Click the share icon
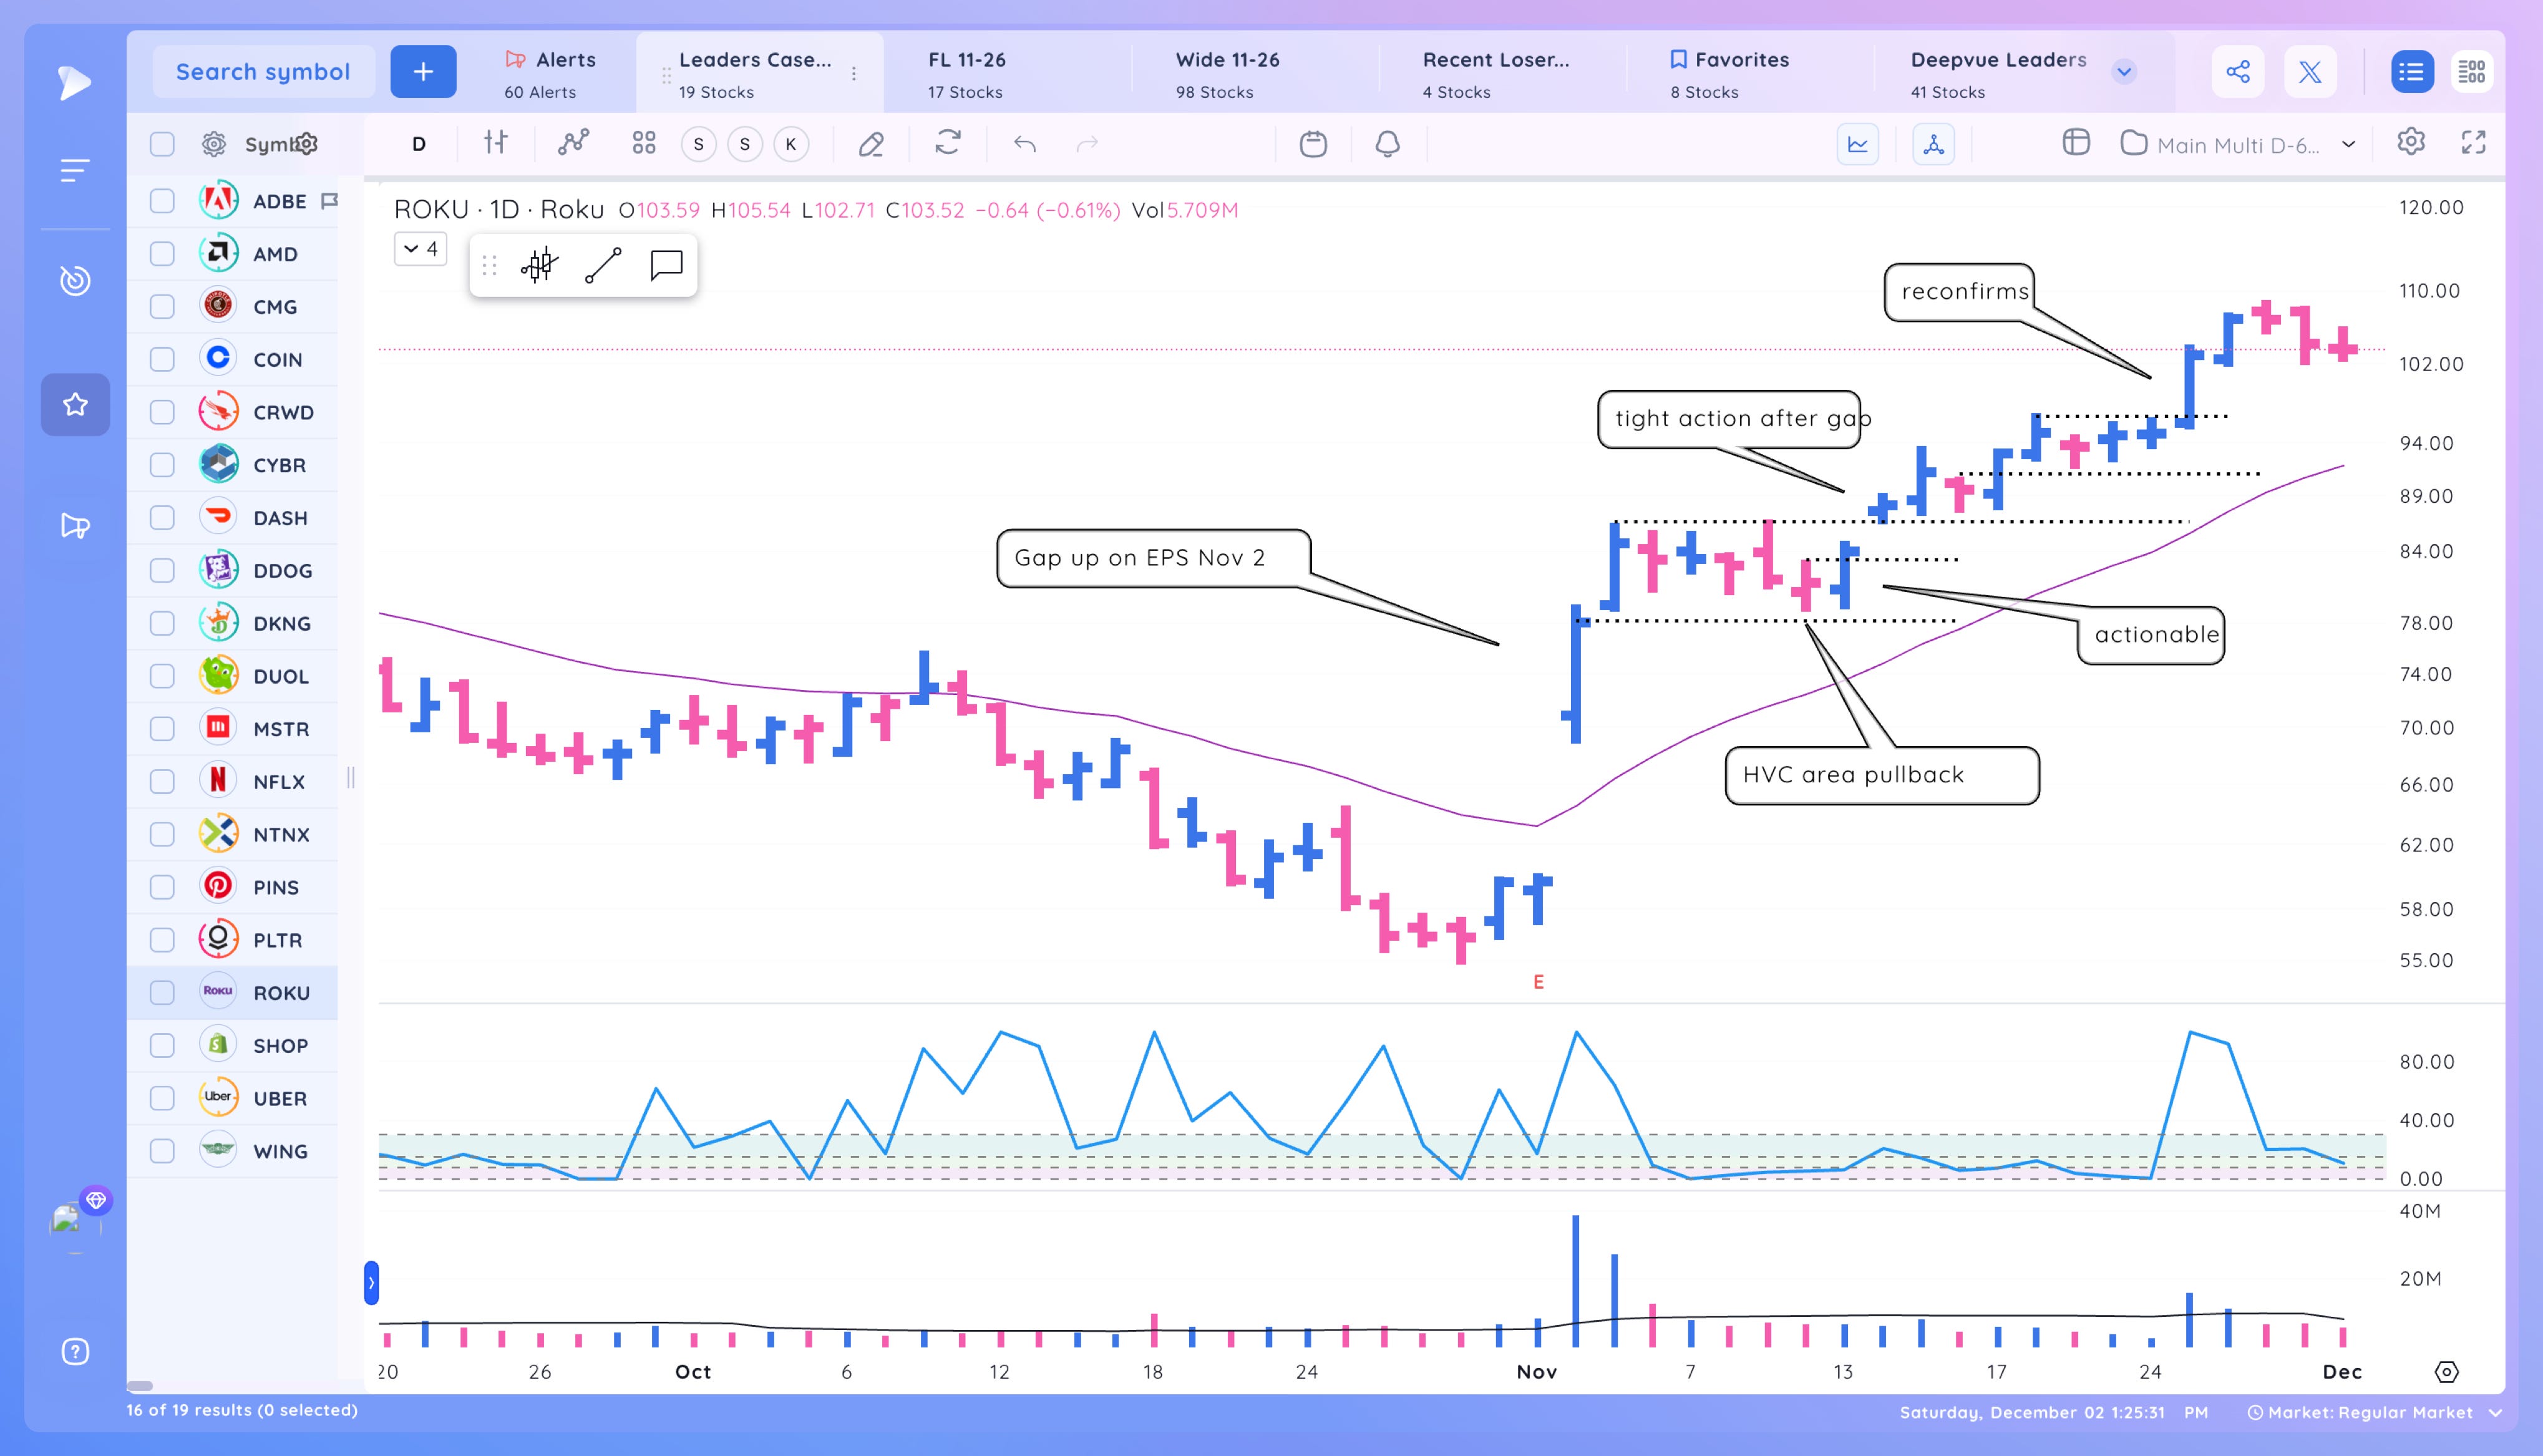The width and height of the screenshot is (2543, 1456). click(2238, 72)
